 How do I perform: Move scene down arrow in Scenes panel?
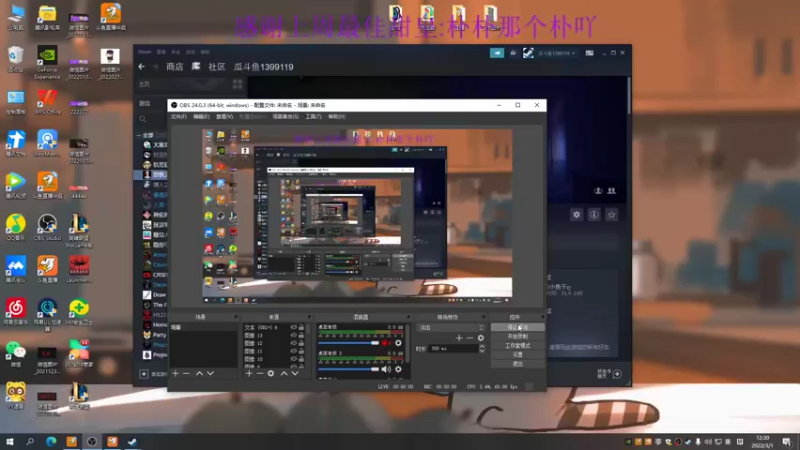coord(210,373)
